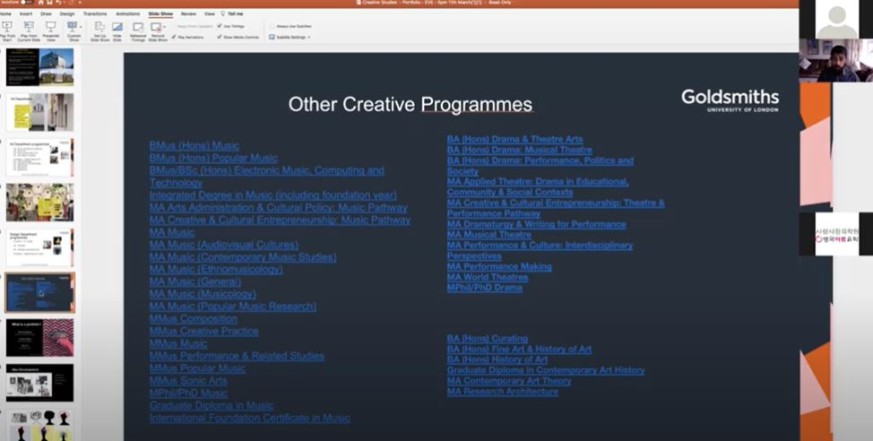This screenshot has width=873, height=441.
Task: Open the MA Research Architecture link
Action: pos(502,391)
